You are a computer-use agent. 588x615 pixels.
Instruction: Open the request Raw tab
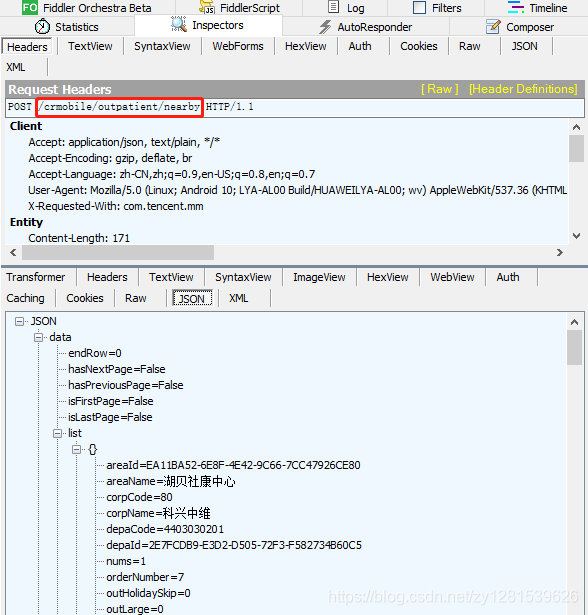(470, 46)
